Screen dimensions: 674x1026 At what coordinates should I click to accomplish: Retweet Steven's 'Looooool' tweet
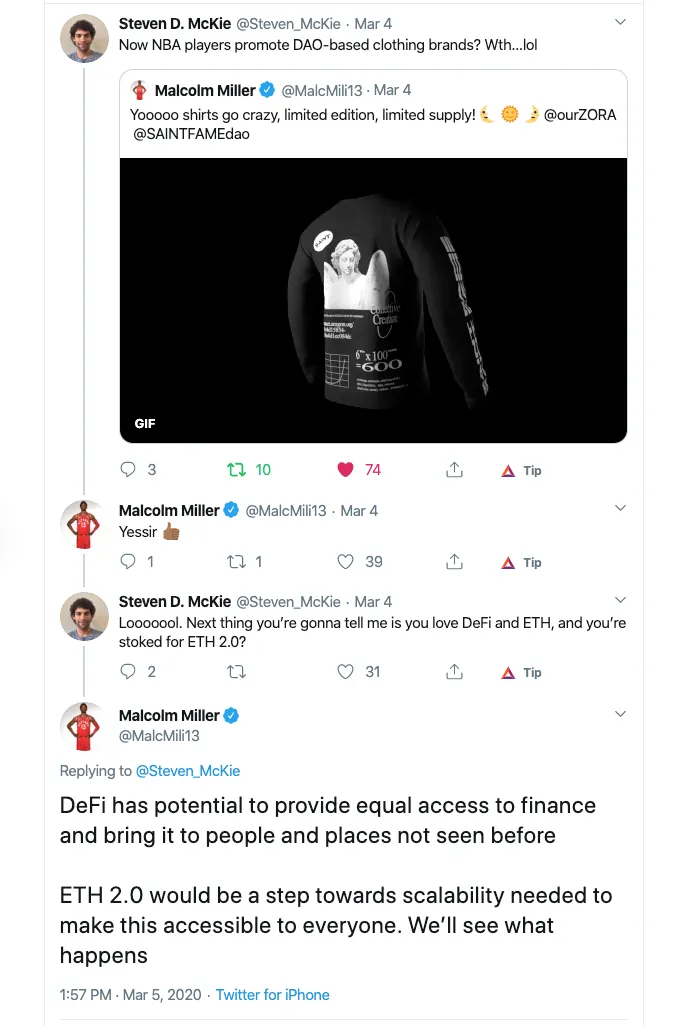click(236, 671)
